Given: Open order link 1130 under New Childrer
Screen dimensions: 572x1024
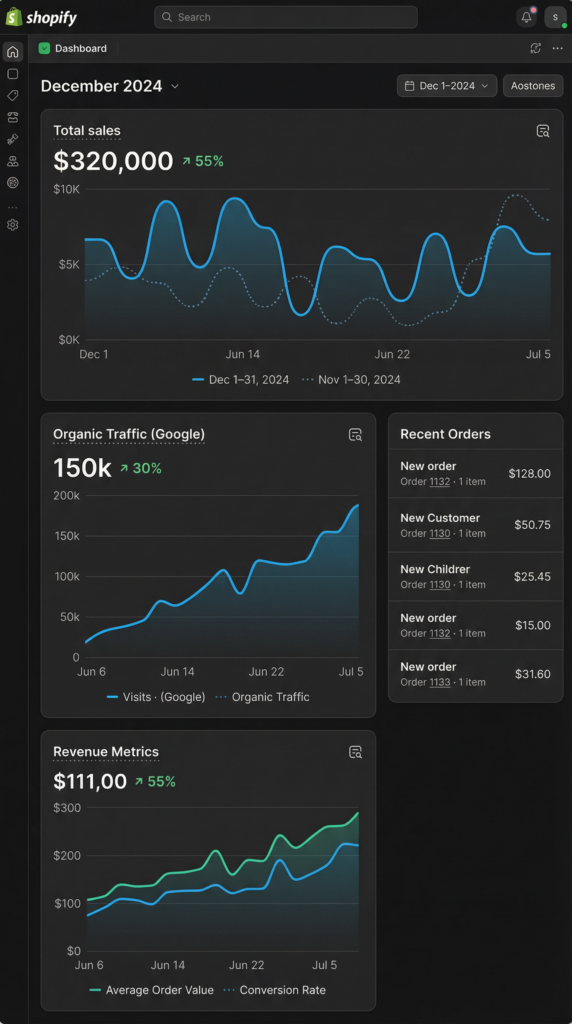Looking at the screenshot, I should click(x=439, y=584).
